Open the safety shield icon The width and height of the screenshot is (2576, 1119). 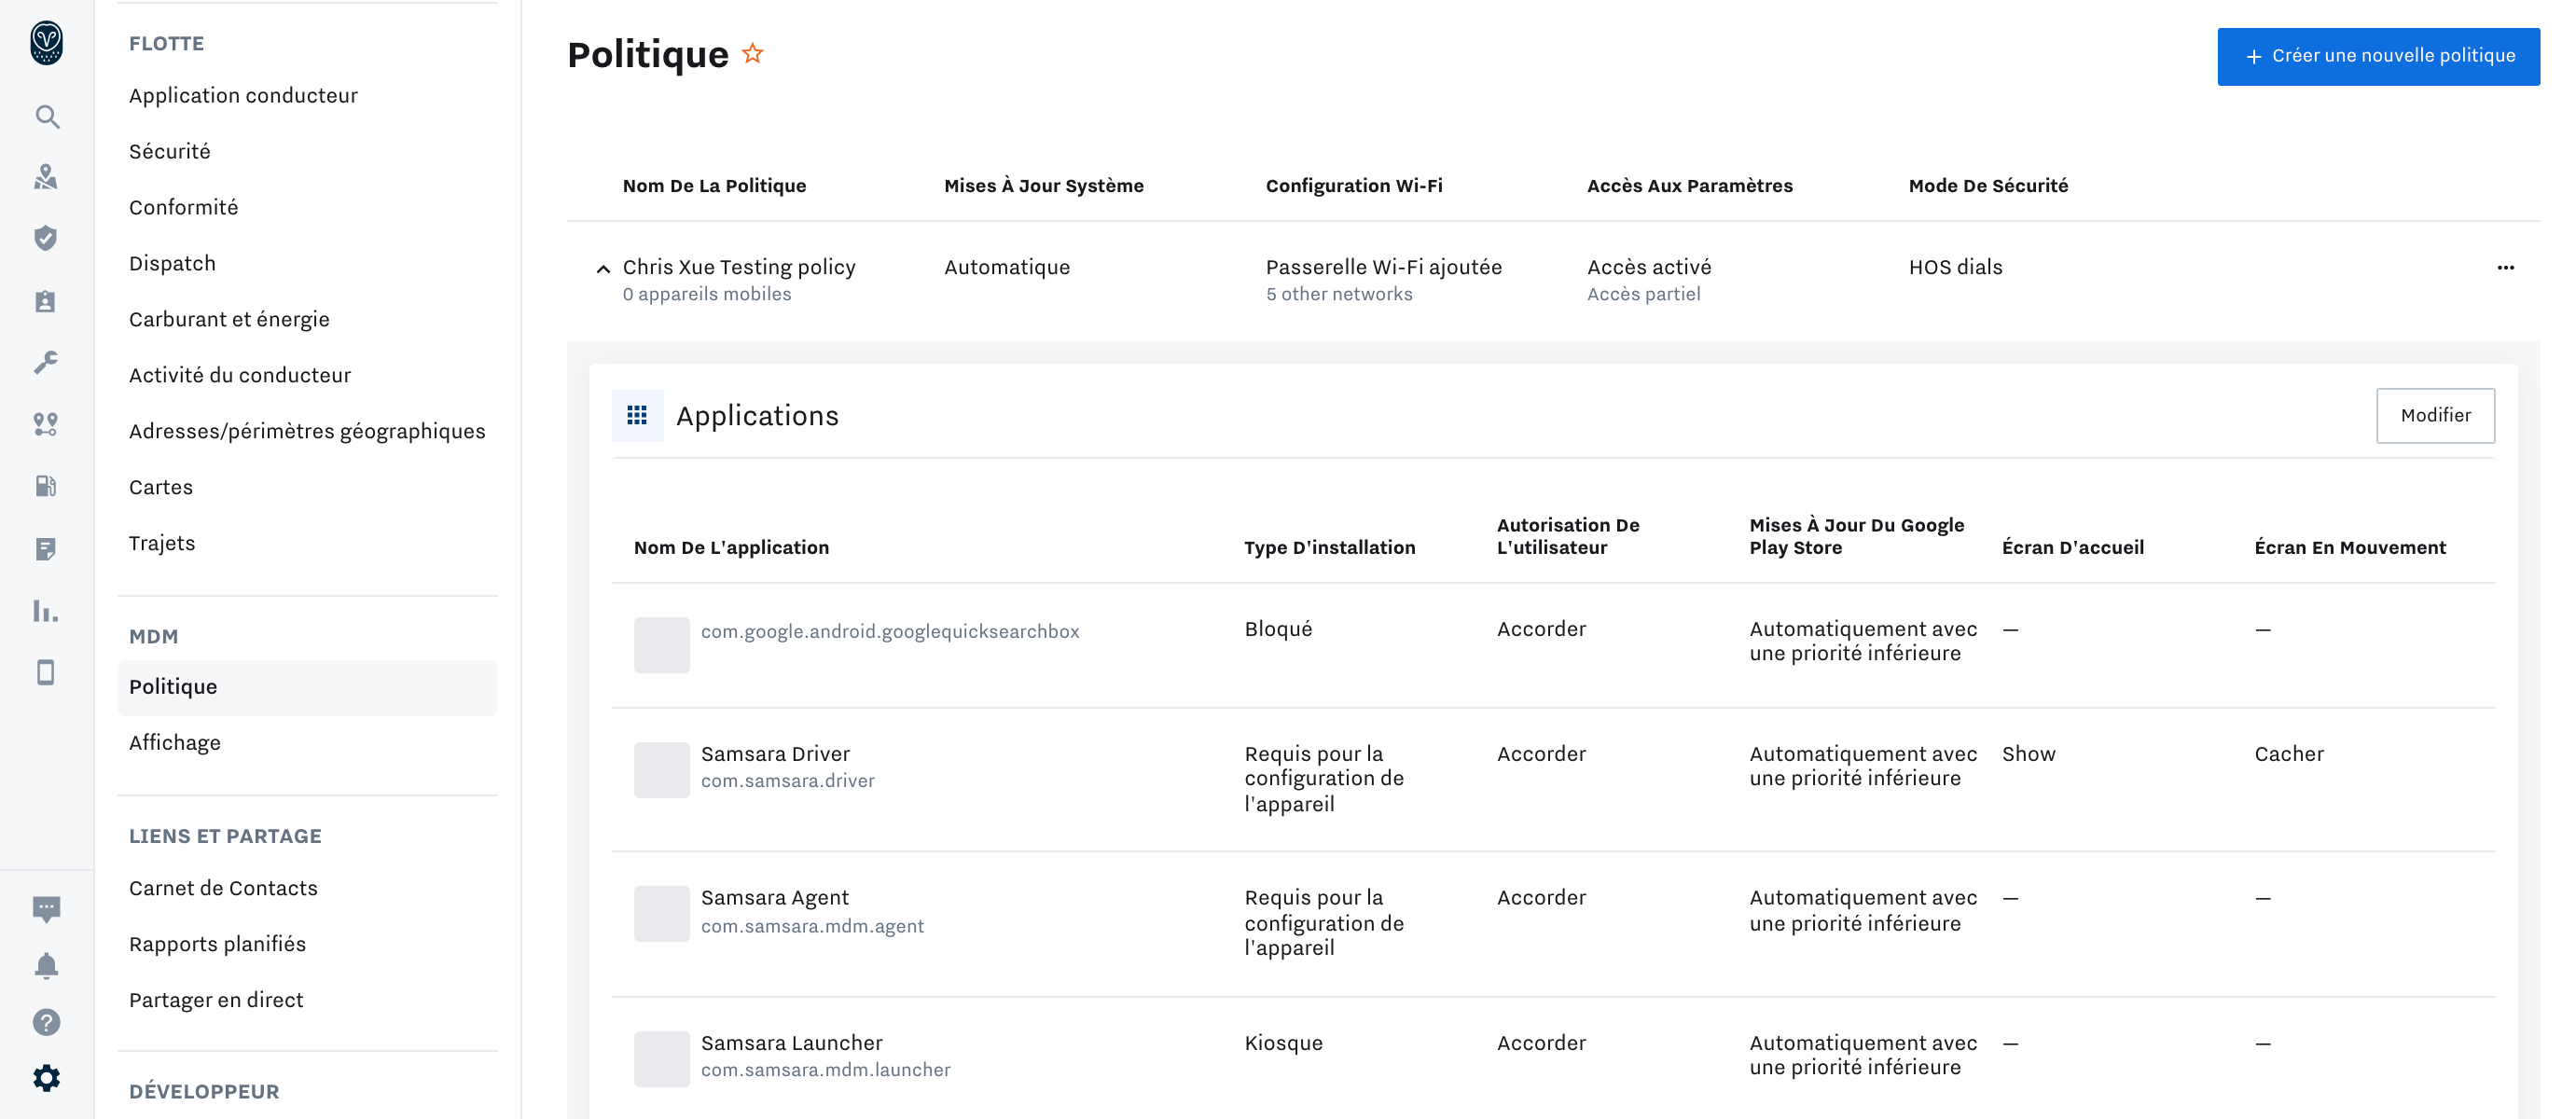(x=46, y=238)
